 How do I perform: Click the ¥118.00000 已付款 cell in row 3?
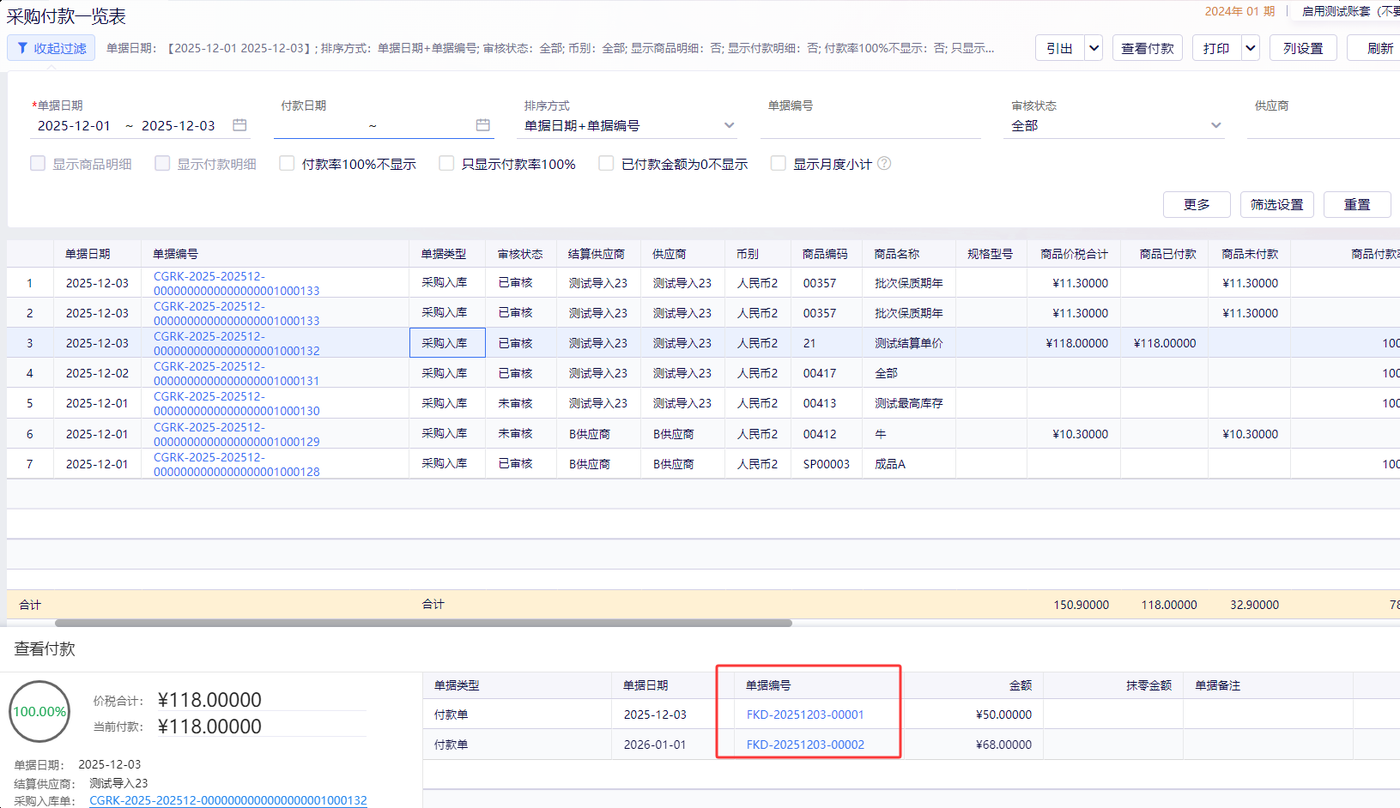coord(1165,343)
